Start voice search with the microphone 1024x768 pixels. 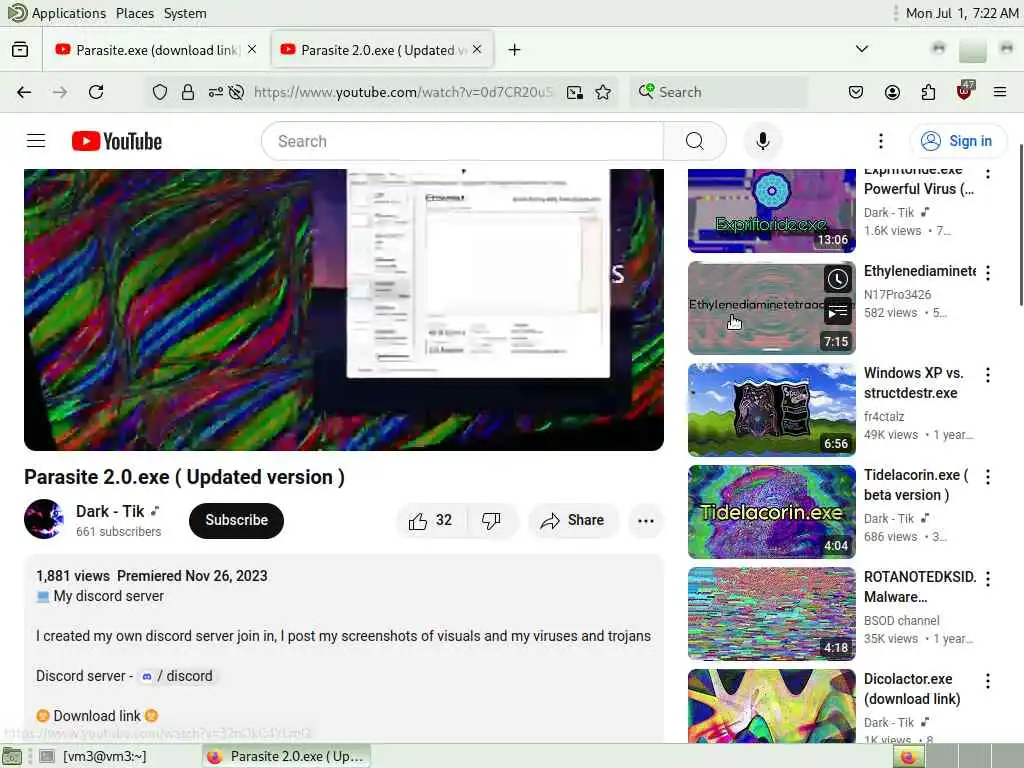coord(762,141)
